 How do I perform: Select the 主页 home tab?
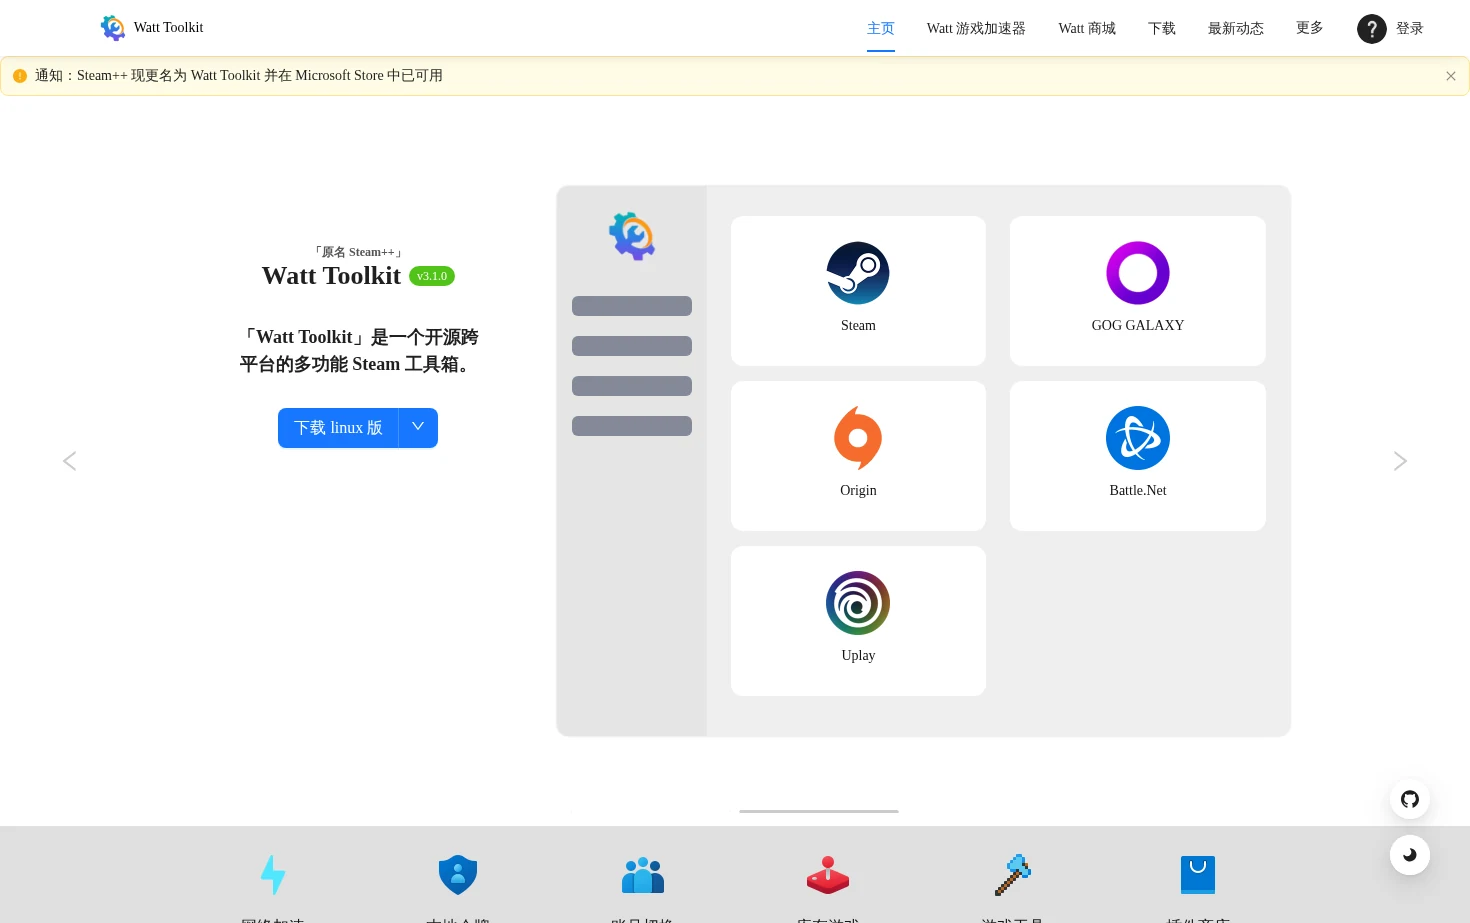881,28
